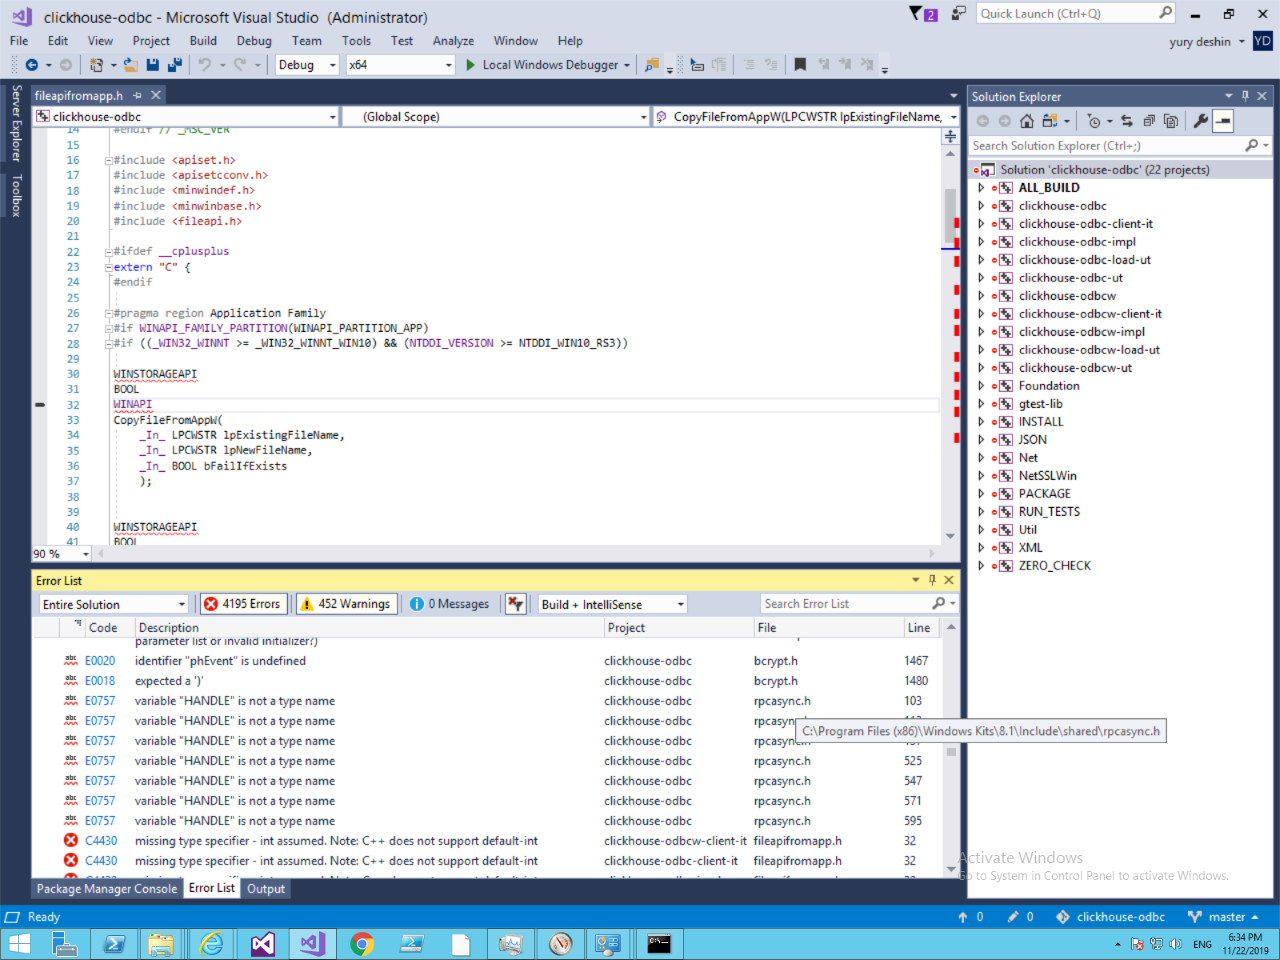Open the Analyze menu

pos(453,41)
